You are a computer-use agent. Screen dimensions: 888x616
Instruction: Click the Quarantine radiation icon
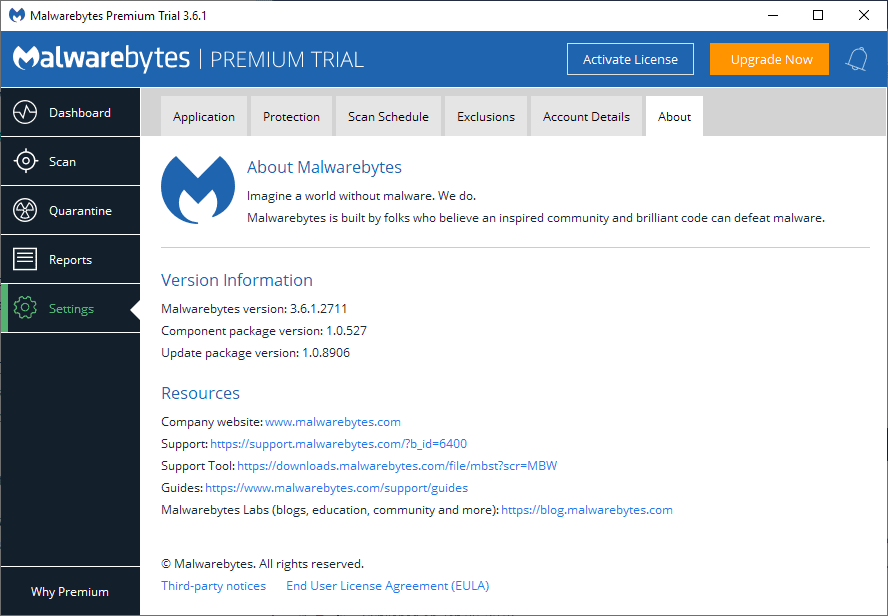[25, 211]
